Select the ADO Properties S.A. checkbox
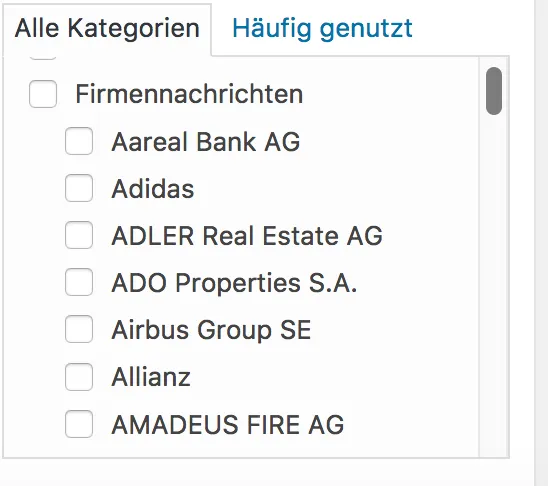This screenshot has width=548, height=486. coord(79,282)
